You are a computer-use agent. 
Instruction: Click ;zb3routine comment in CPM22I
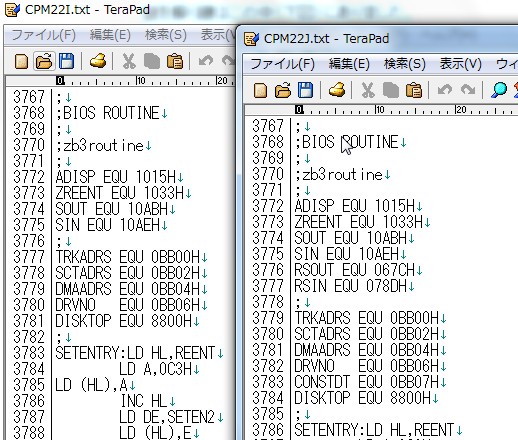tap(100, 145)
